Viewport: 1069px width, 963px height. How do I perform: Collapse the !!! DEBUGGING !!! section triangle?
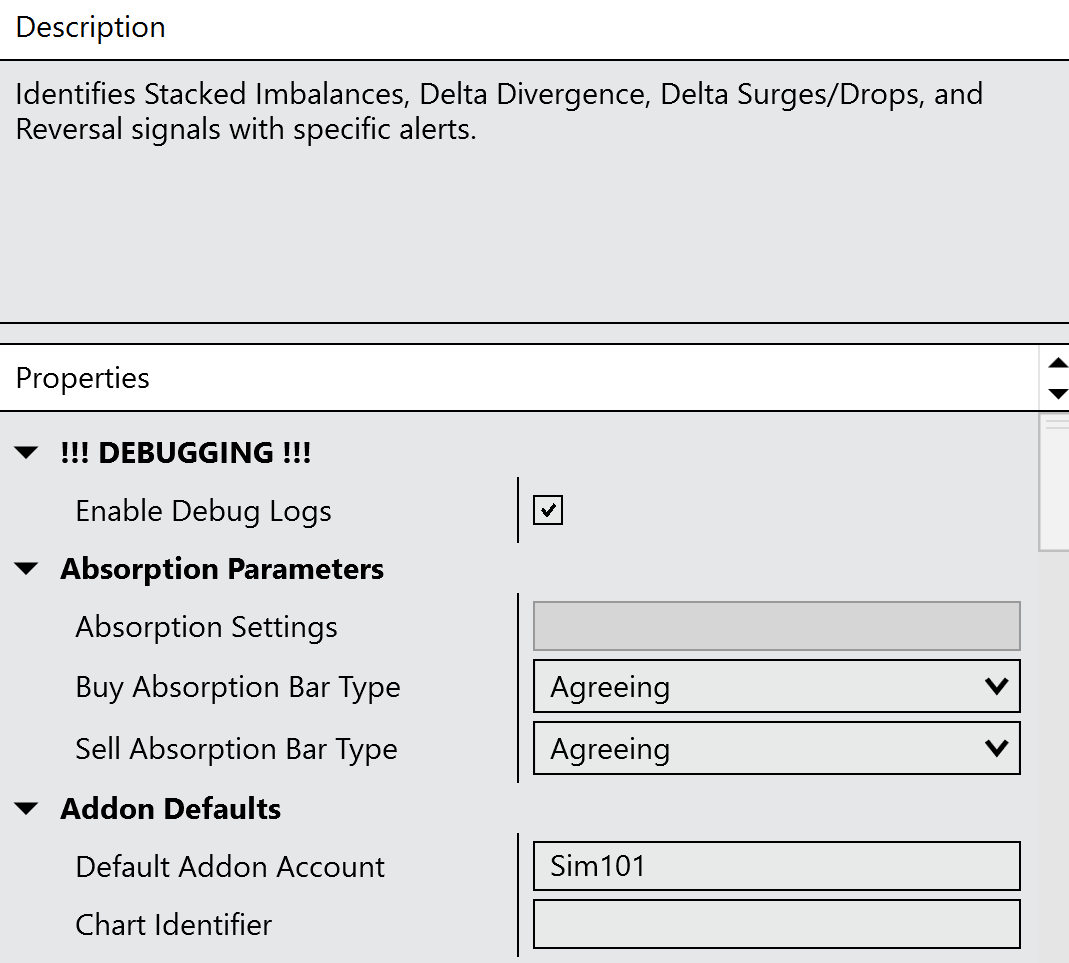click(28, 454)
